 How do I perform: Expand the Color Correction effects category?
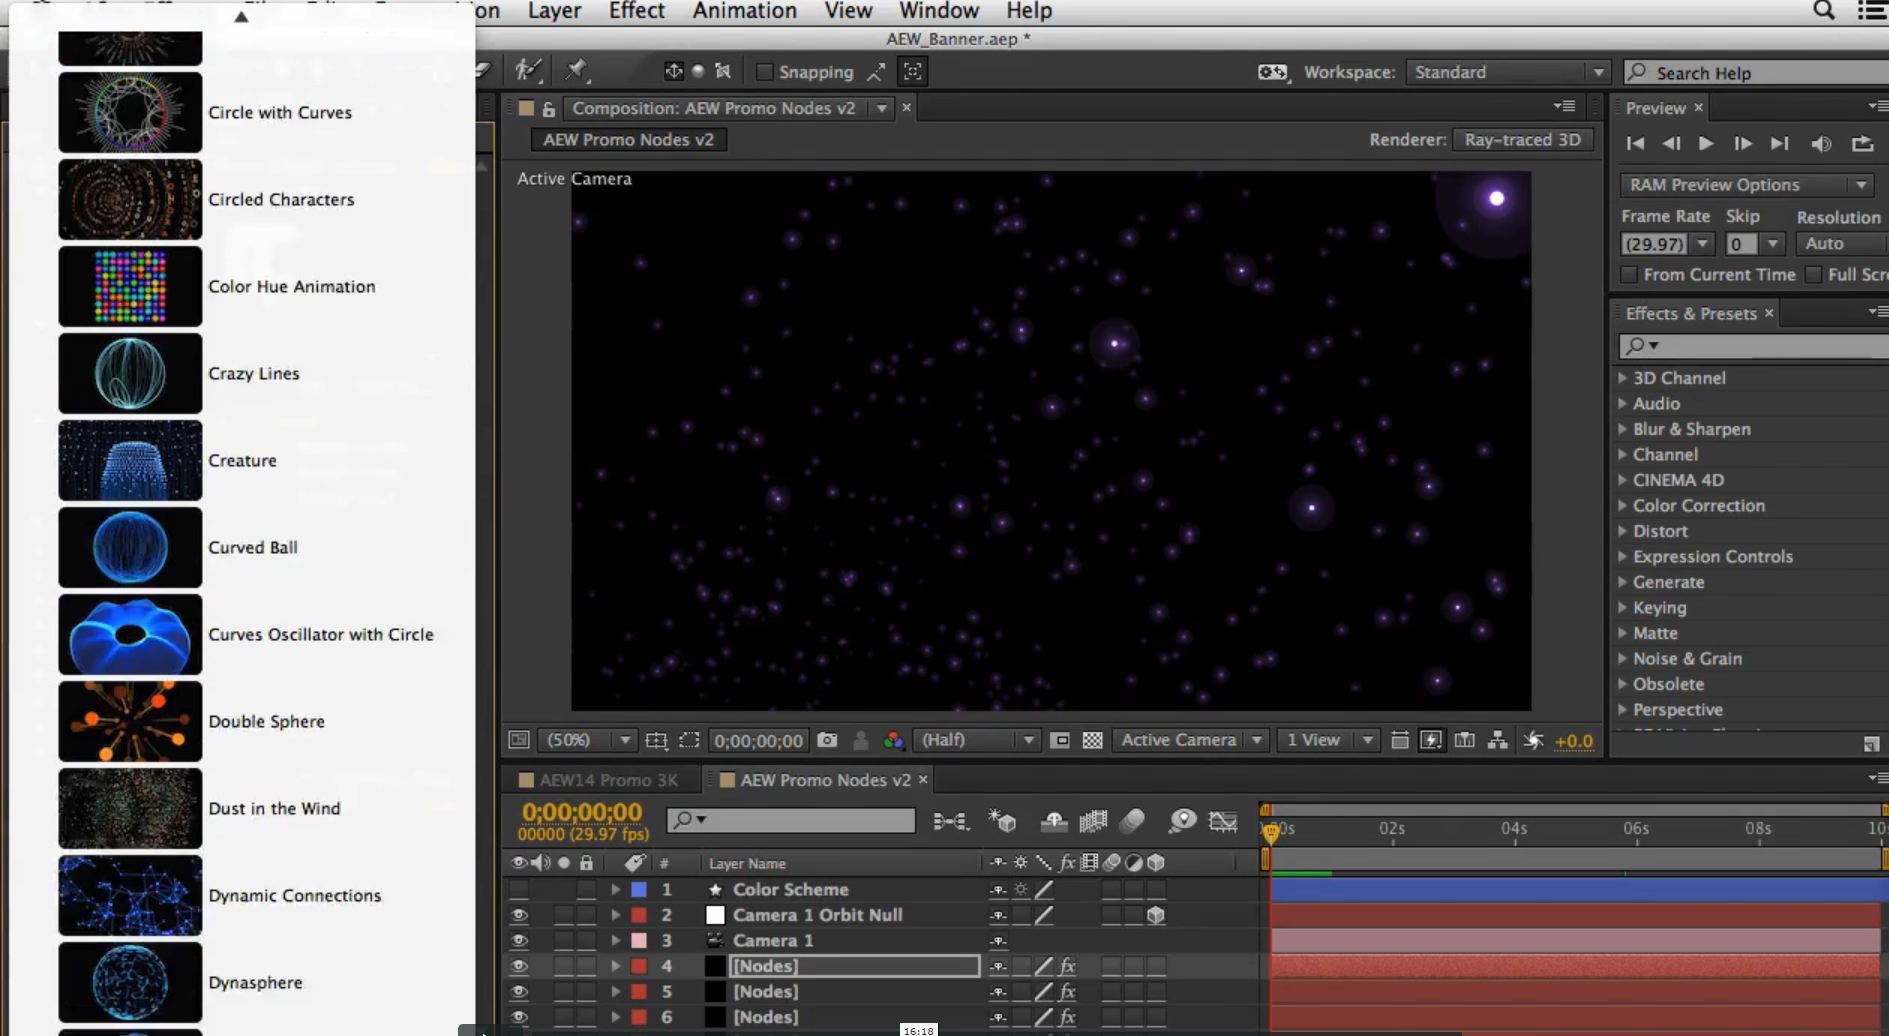tap(1623, 506)
